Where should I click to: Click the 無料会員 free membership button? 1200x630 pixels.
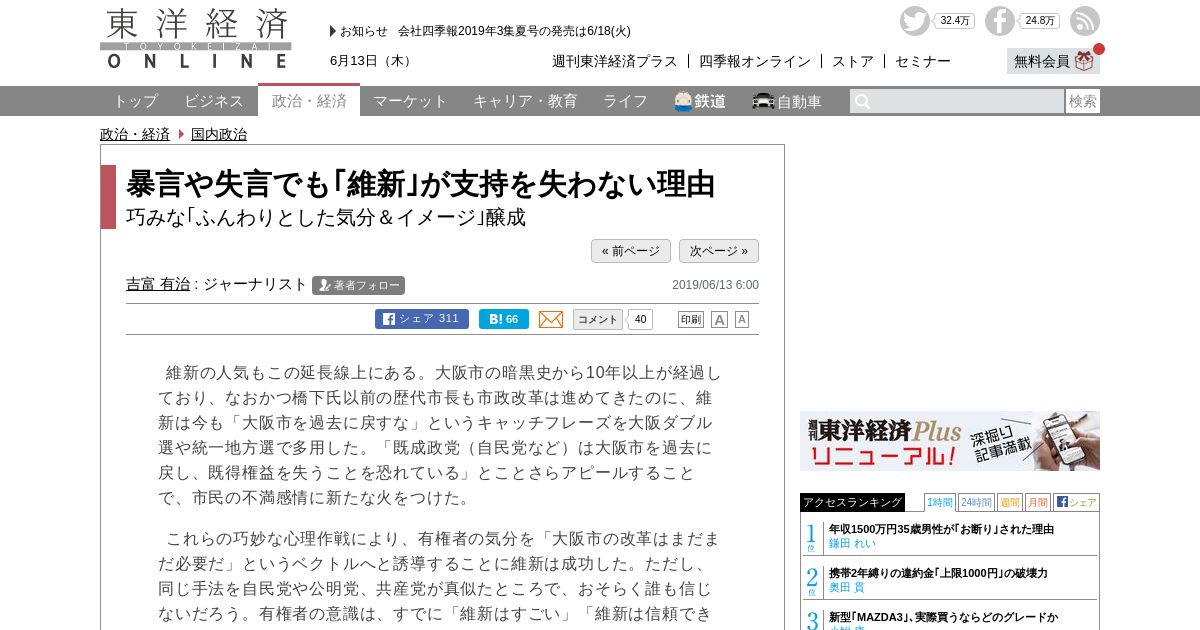[1053, 61]
